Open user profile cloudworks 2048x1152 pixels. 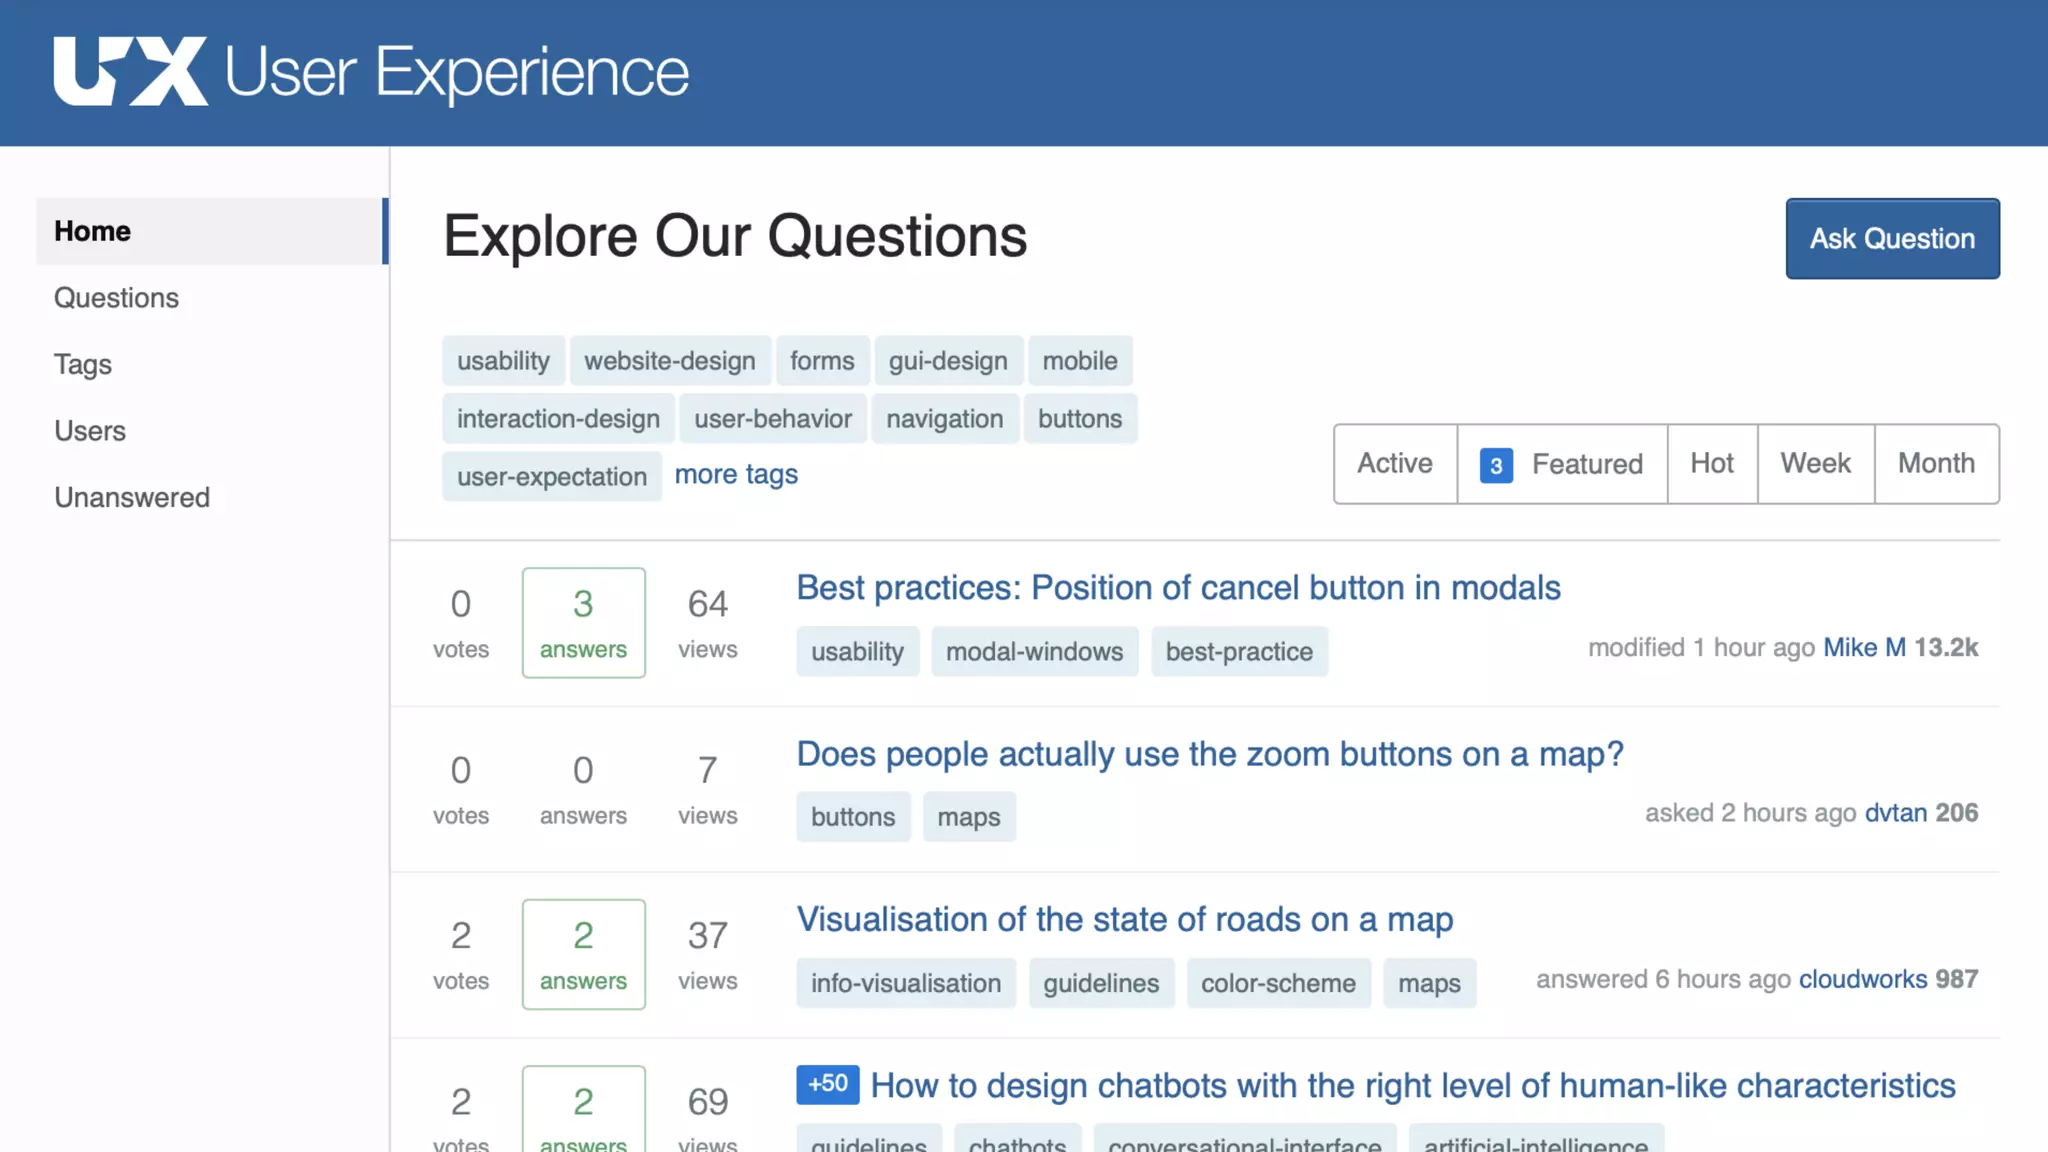point(1862,979)
